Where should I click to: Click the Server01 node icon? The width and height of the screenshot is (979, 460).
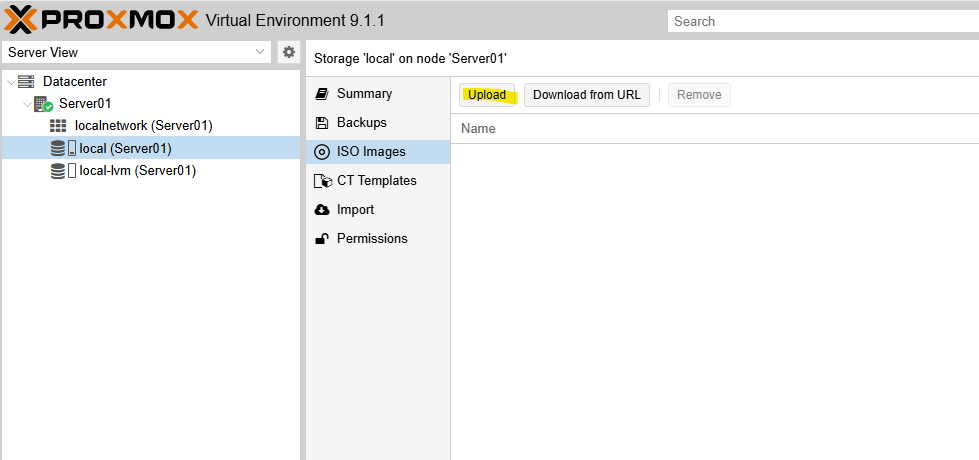[x=43, y=104]
